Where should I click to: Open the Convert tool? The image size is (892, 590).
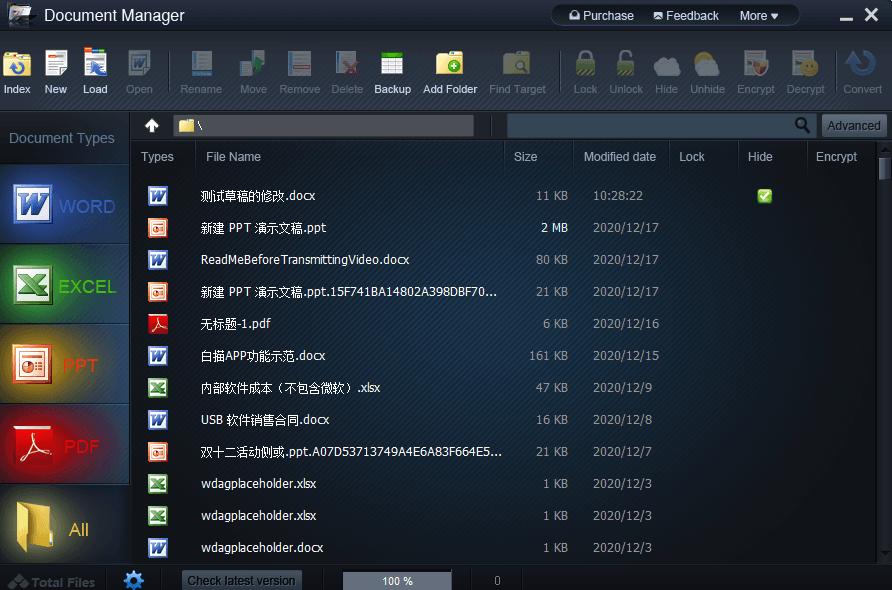(861, 68)
